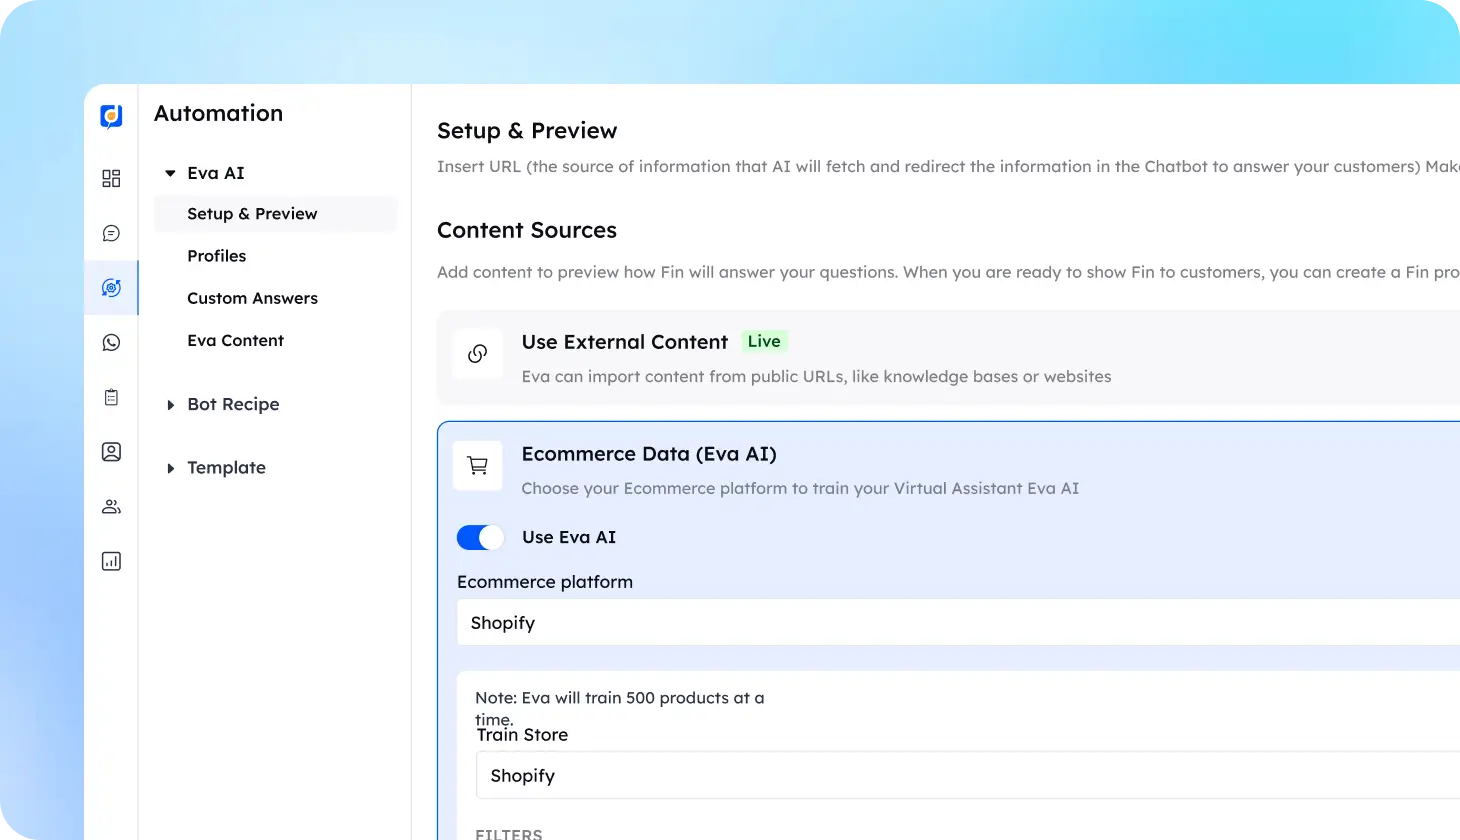Screen dimensions: 1460x840
Task: Click the Choose your Ecommerce platform description
Action: click(x=800, y=489)
